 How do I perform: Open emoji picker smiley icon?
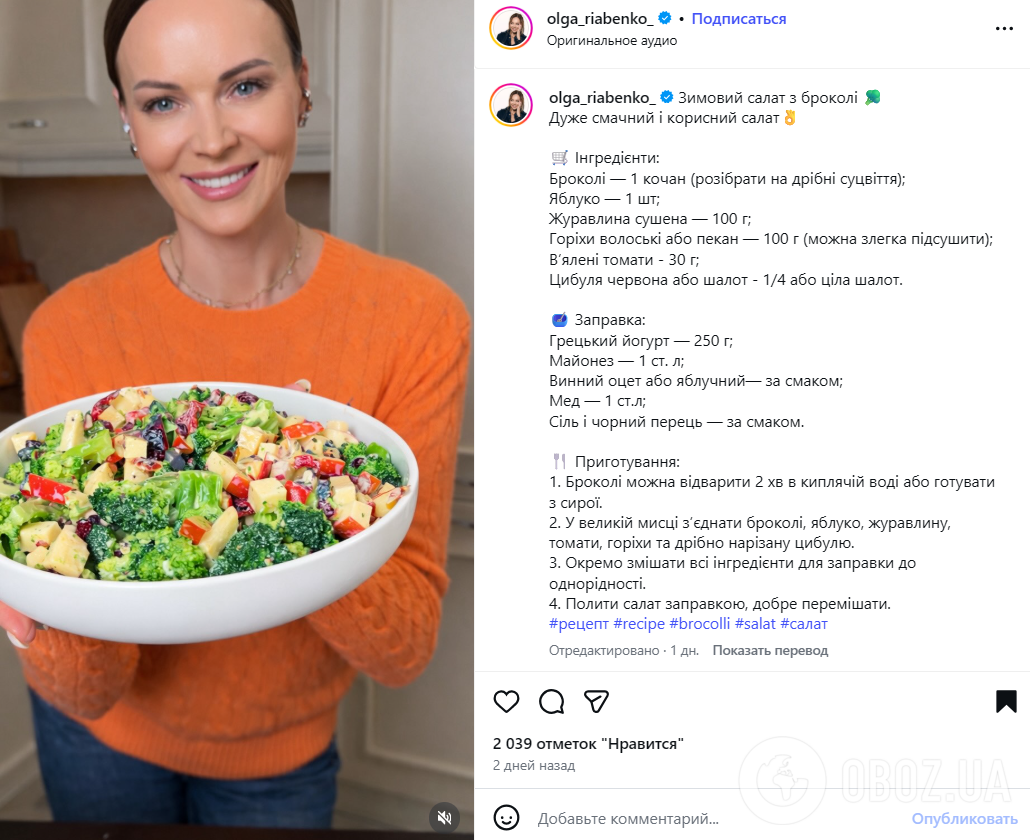pos(506,818)
